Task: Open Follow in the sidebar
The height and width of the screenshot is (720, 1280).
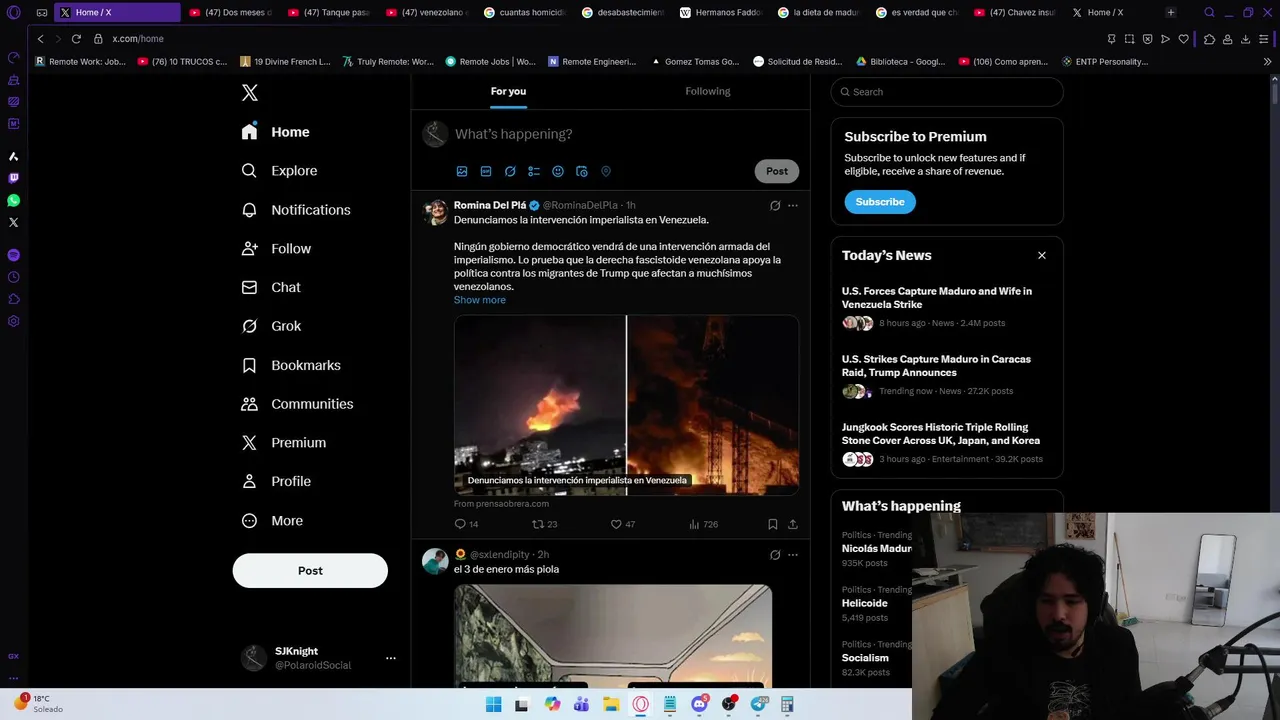Action: pyautogui.click(x=277, y=249)
